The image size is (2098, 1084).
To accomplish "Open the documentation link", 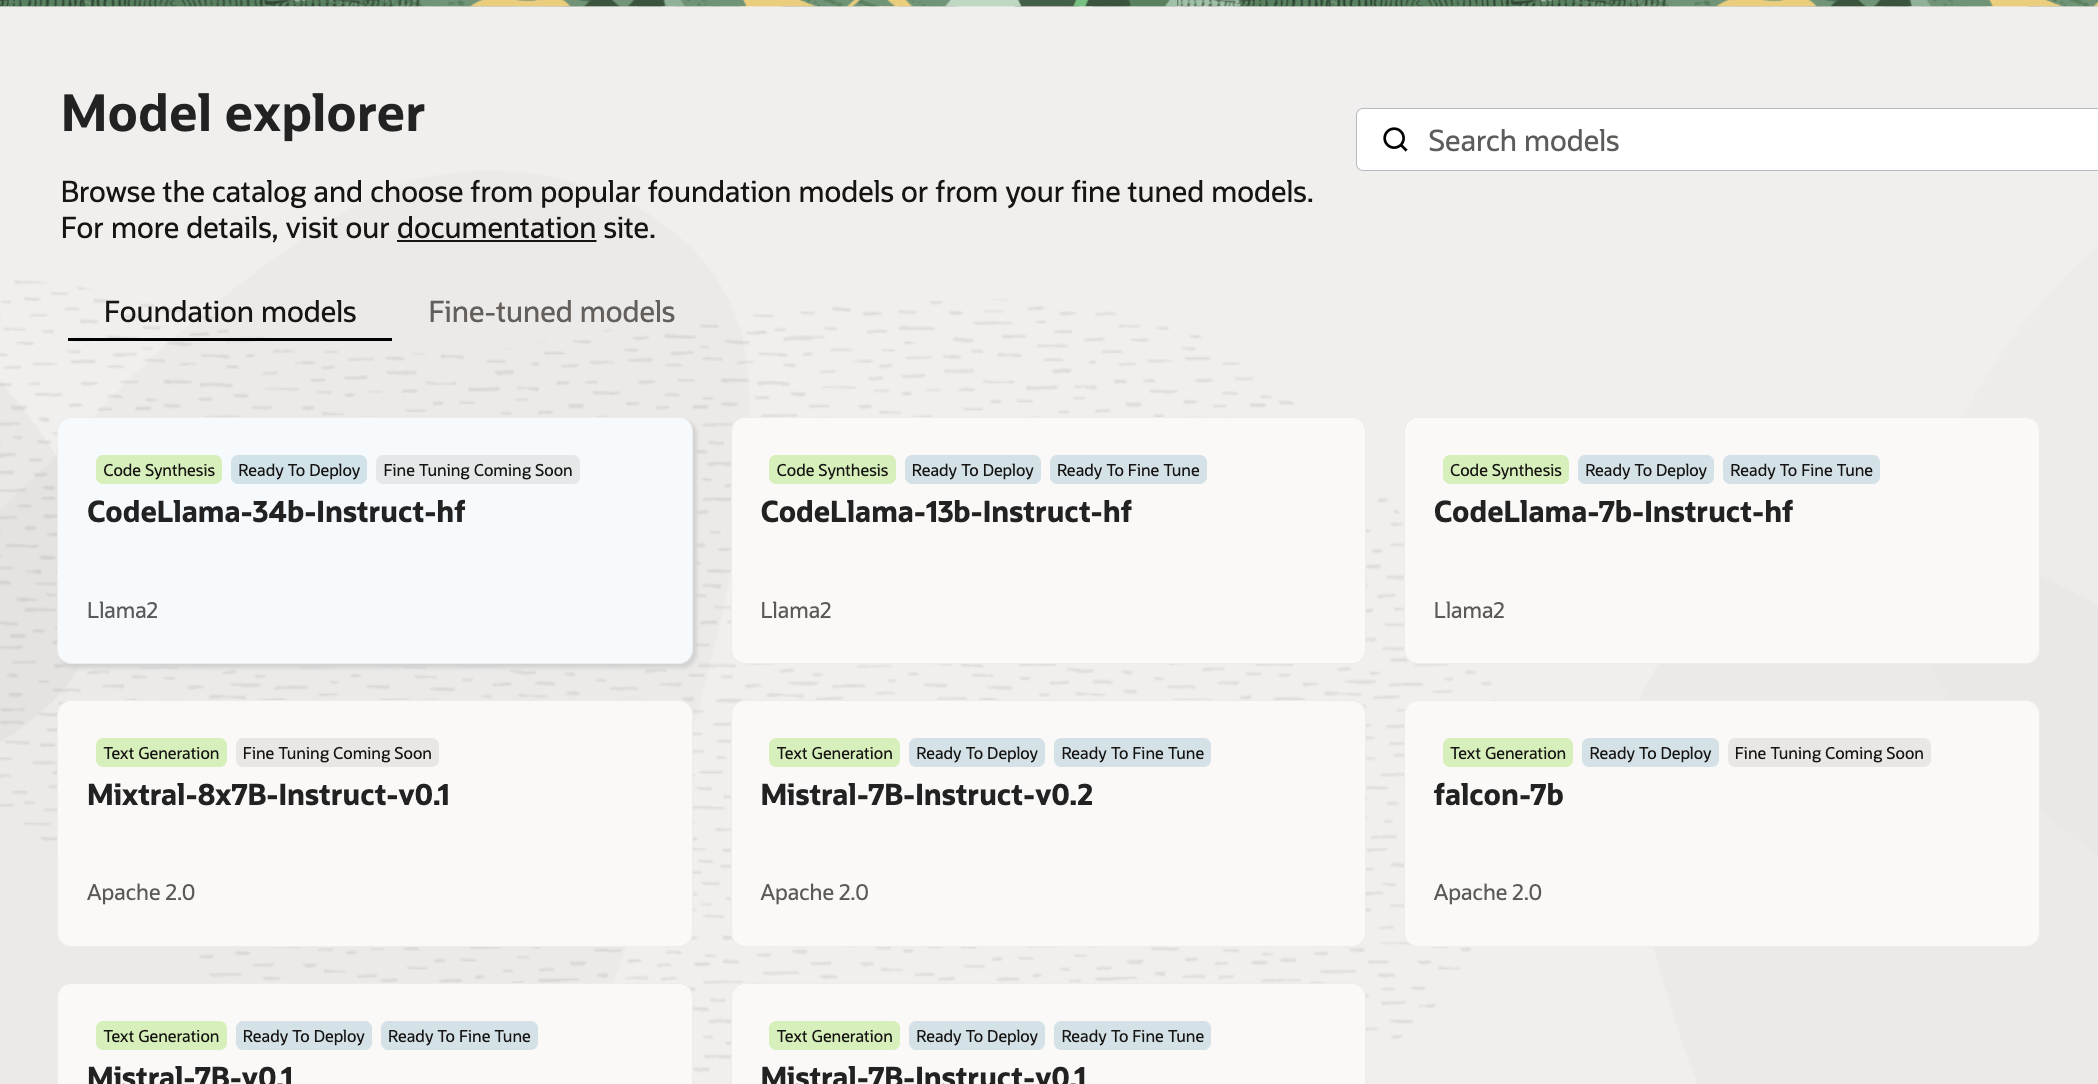I will click(496, 228).
